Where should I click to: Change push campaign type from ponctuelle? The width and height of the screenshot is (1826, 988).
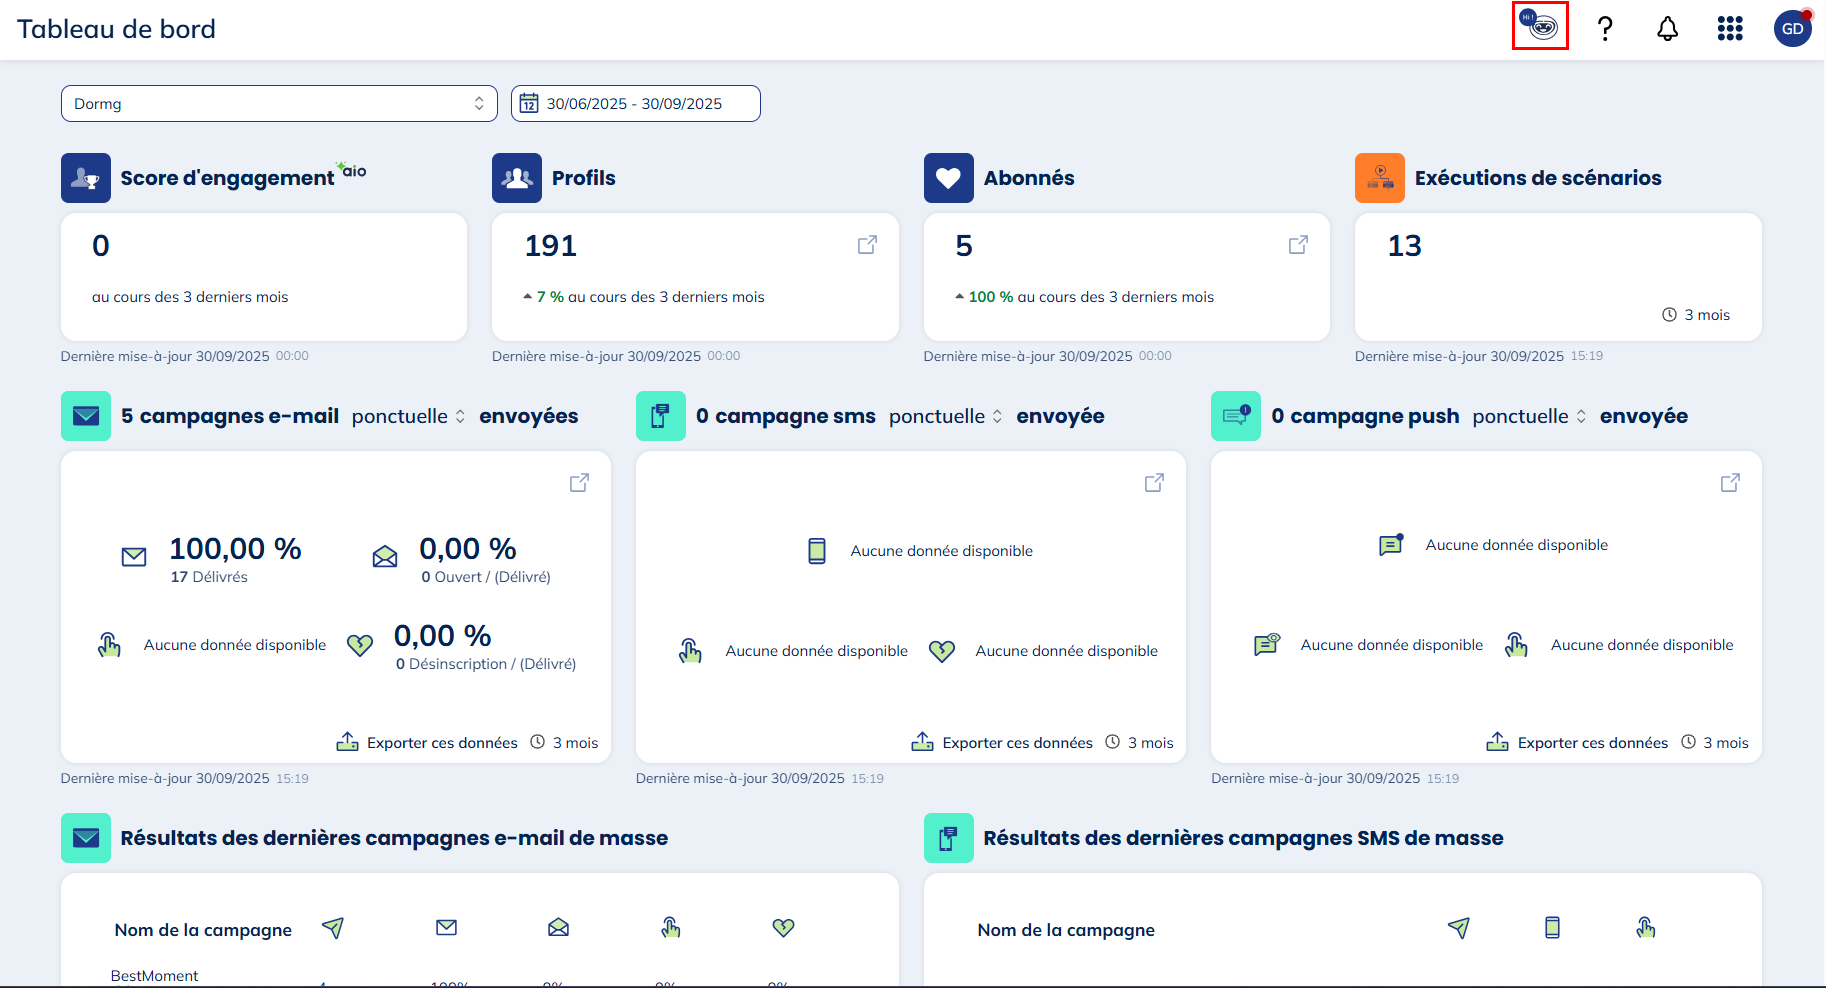point(1529,416)
